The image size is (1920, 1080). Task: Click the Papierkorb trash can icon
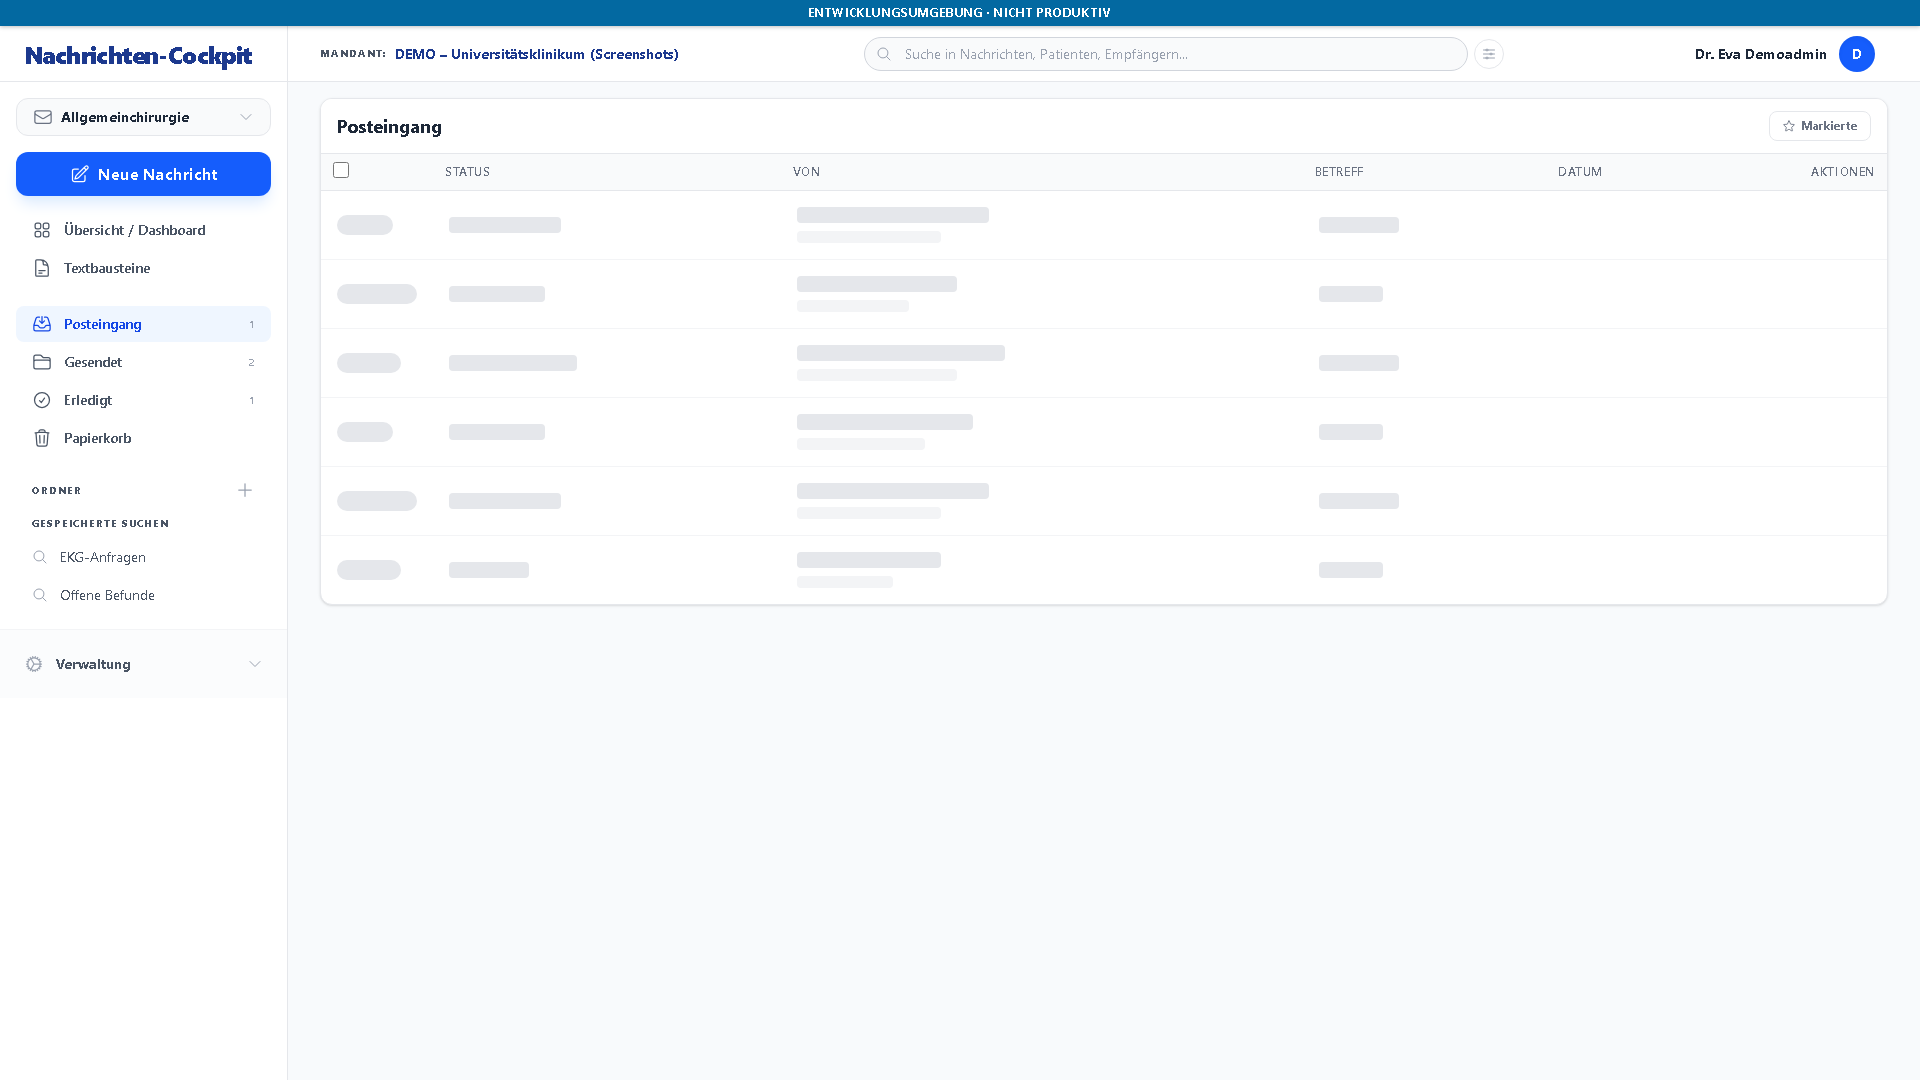pos(42,438)
